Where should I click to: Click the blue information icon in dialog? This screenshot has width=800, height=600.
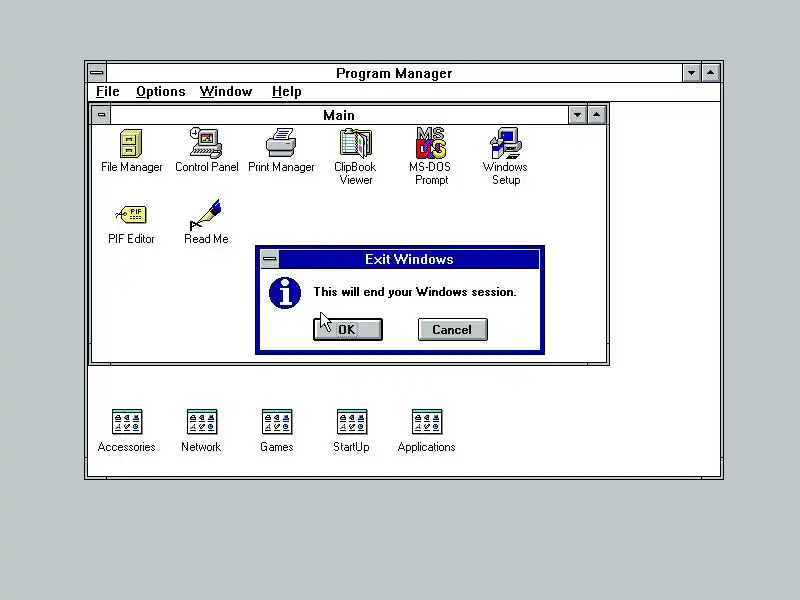[x=285, y=293]
